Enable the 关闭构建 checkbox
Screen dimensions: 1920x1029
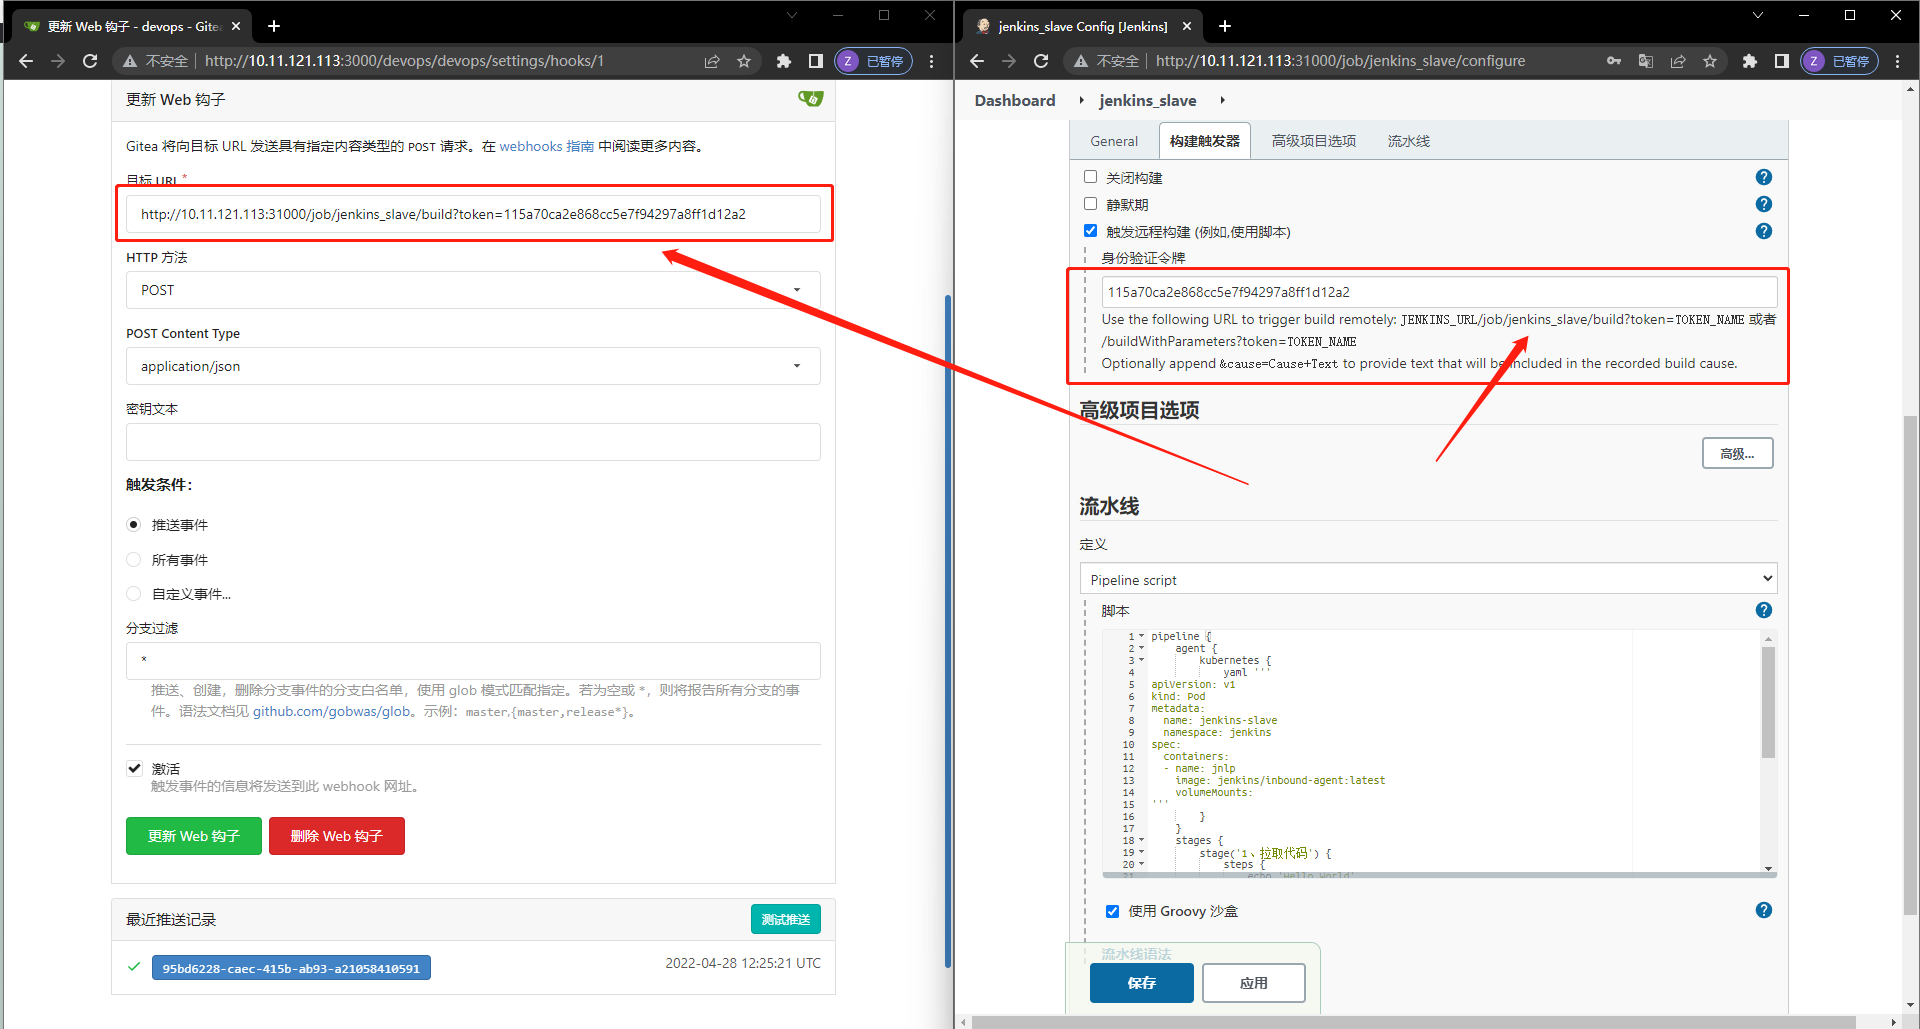1090,176
